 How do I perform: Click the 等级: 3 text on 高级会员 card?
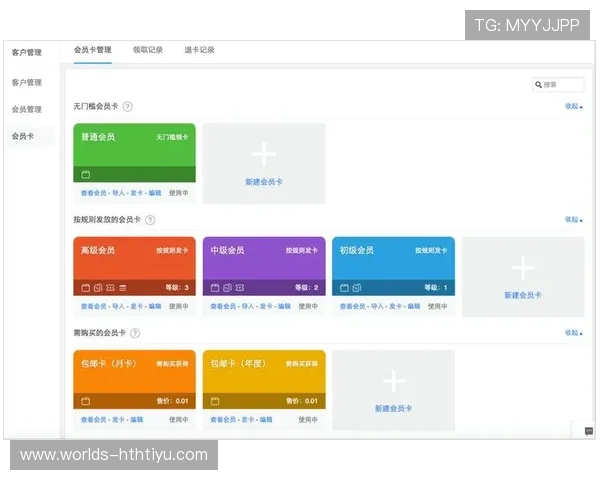point(177,287)
